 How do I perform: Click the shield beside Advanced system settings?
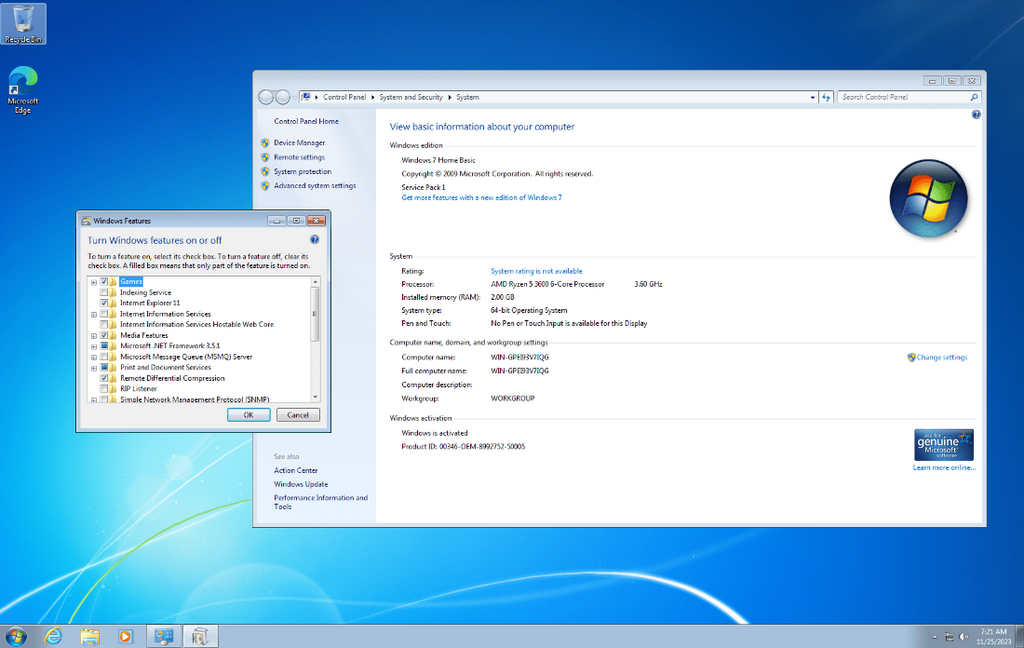pyautogui.click(x=265, y=186)
